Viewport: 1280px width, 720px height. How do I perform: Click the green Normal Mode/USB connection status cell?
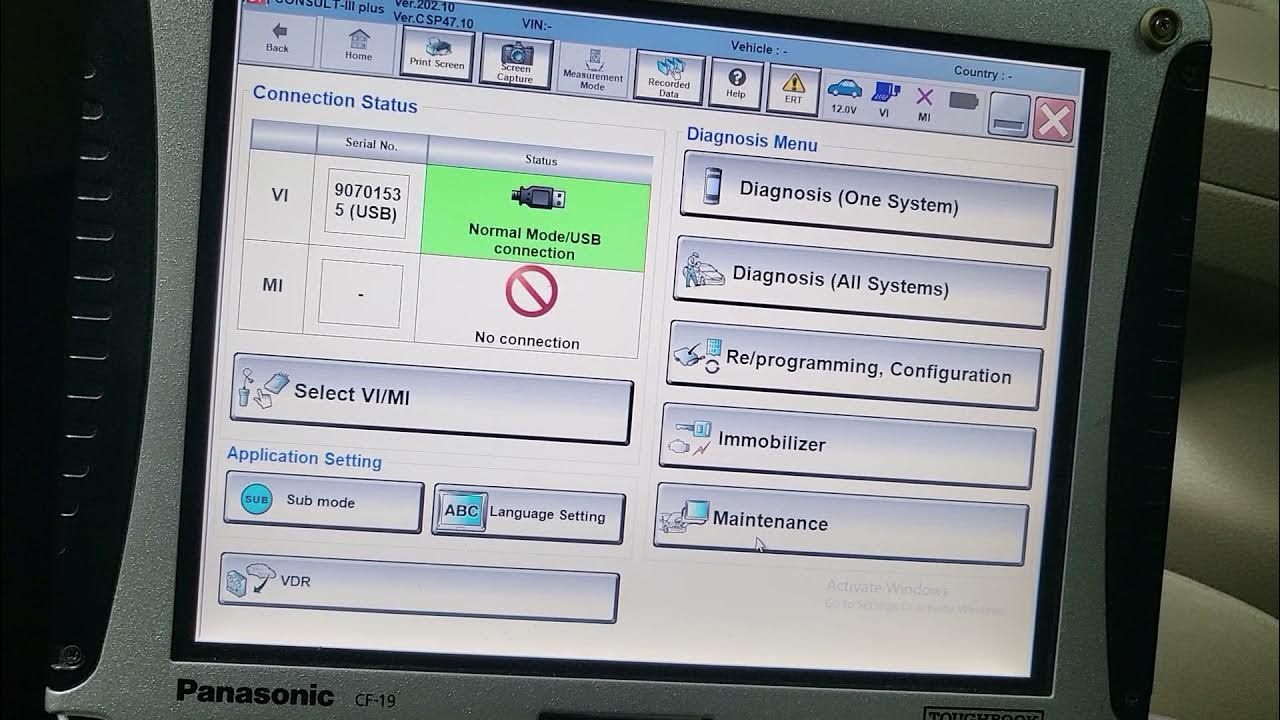click(x=536, y=219)
